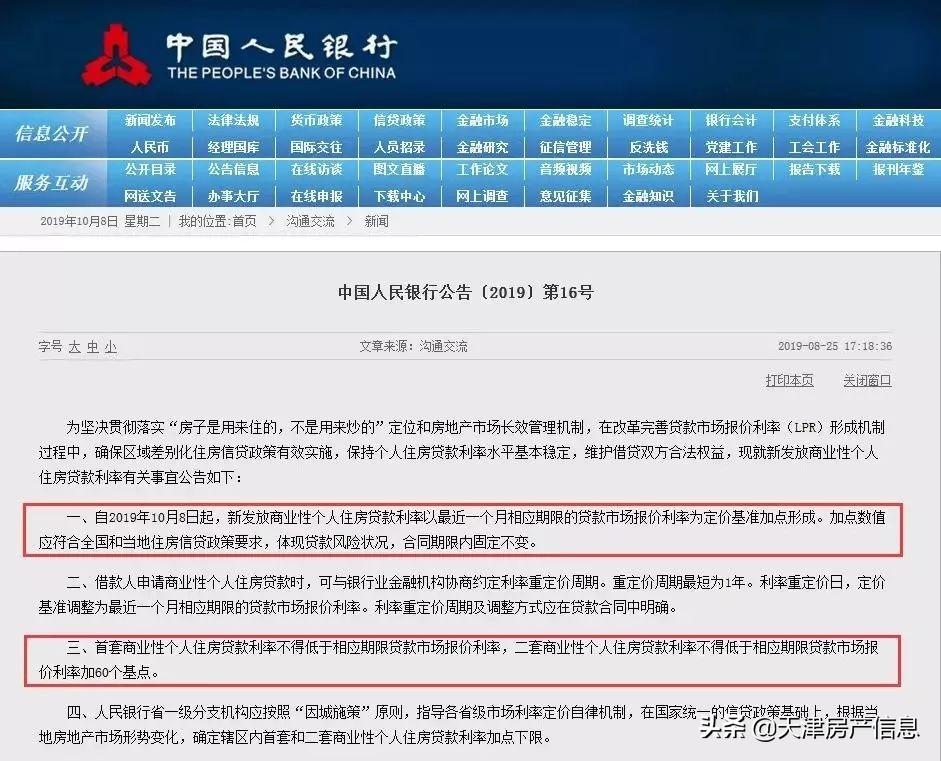Open 市场动态 navigation link

click(x=648, y=170)
